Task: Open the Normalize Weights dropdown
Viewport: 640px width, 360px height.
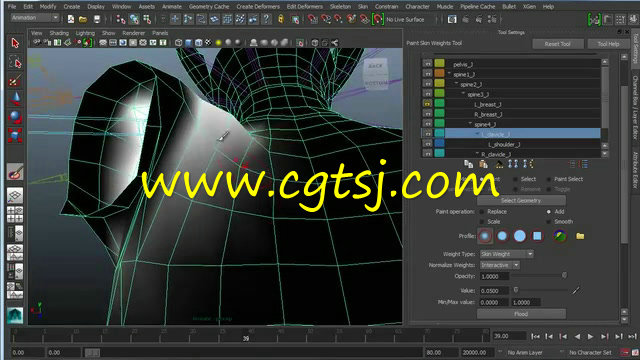Action: (x=500, y=265)
